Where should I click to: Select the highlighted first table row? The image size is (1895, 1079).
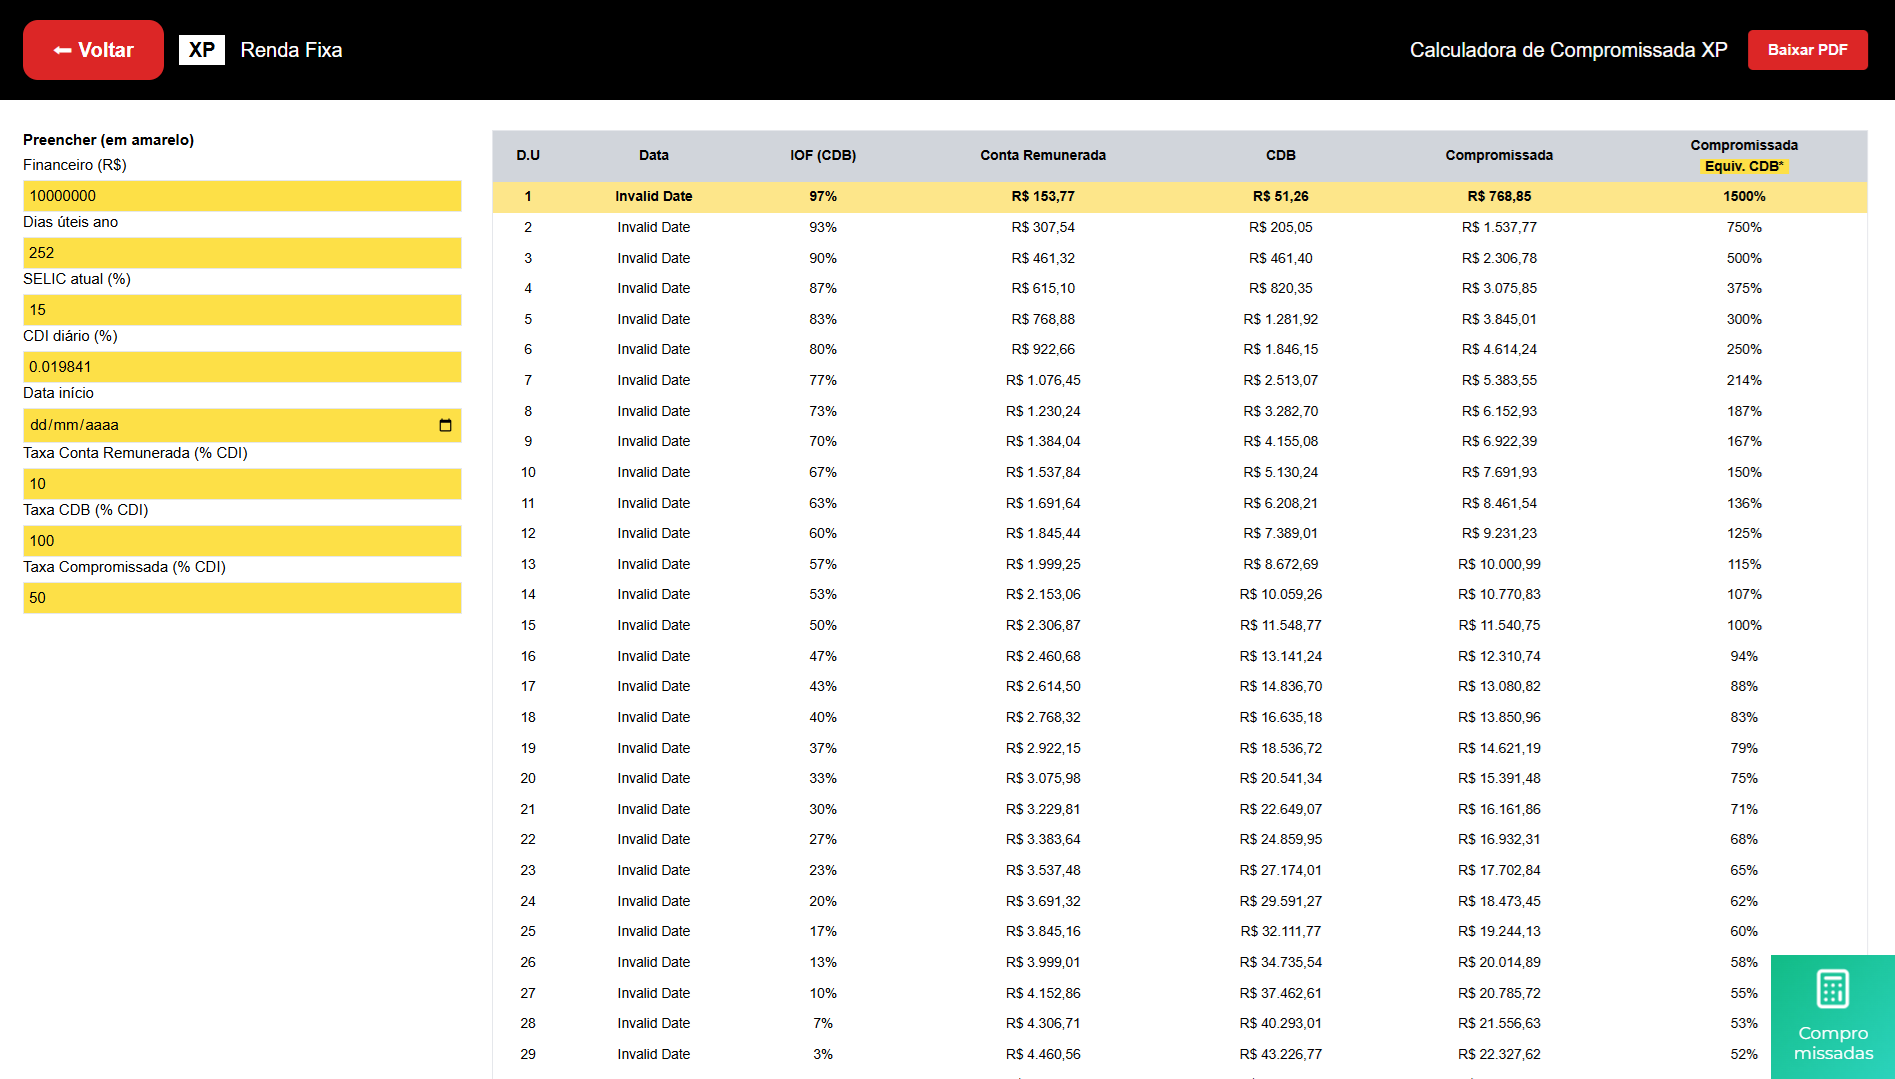pyautogui.click(x=1179, y=197)
